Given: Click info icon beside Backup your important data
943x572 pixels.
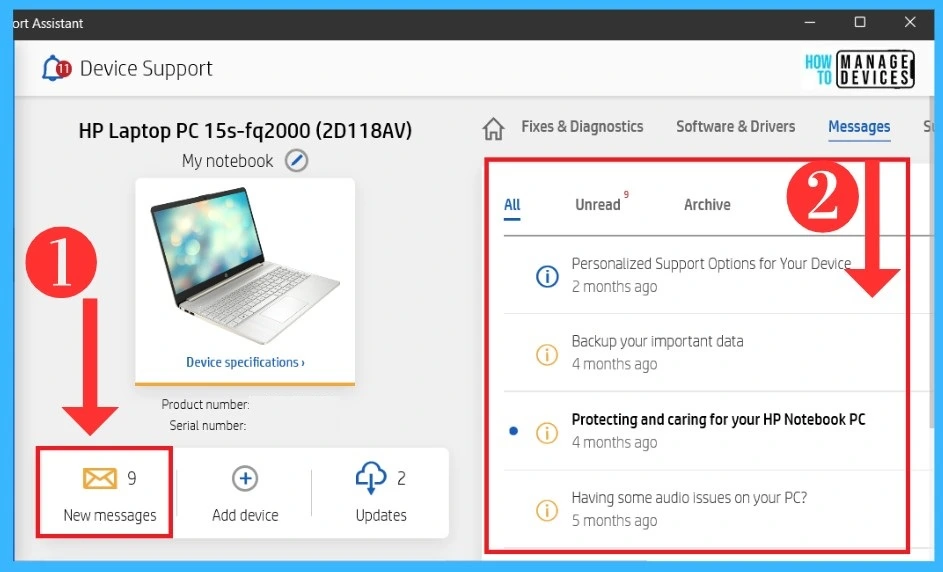Looking at the screenshot, I should [547, 354].
